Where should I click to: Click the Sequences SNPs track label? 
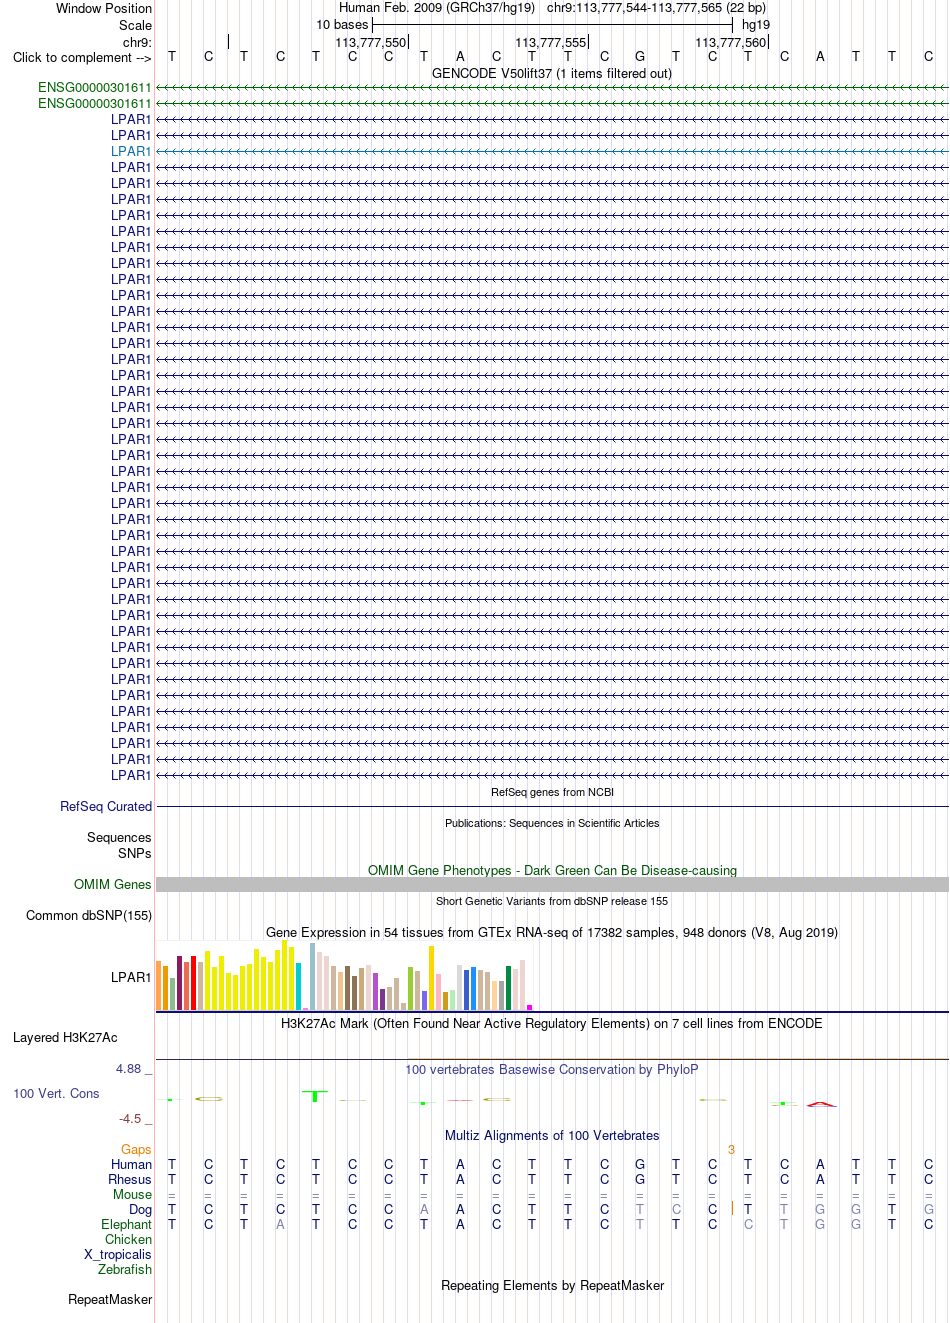(x=119, y=845)
